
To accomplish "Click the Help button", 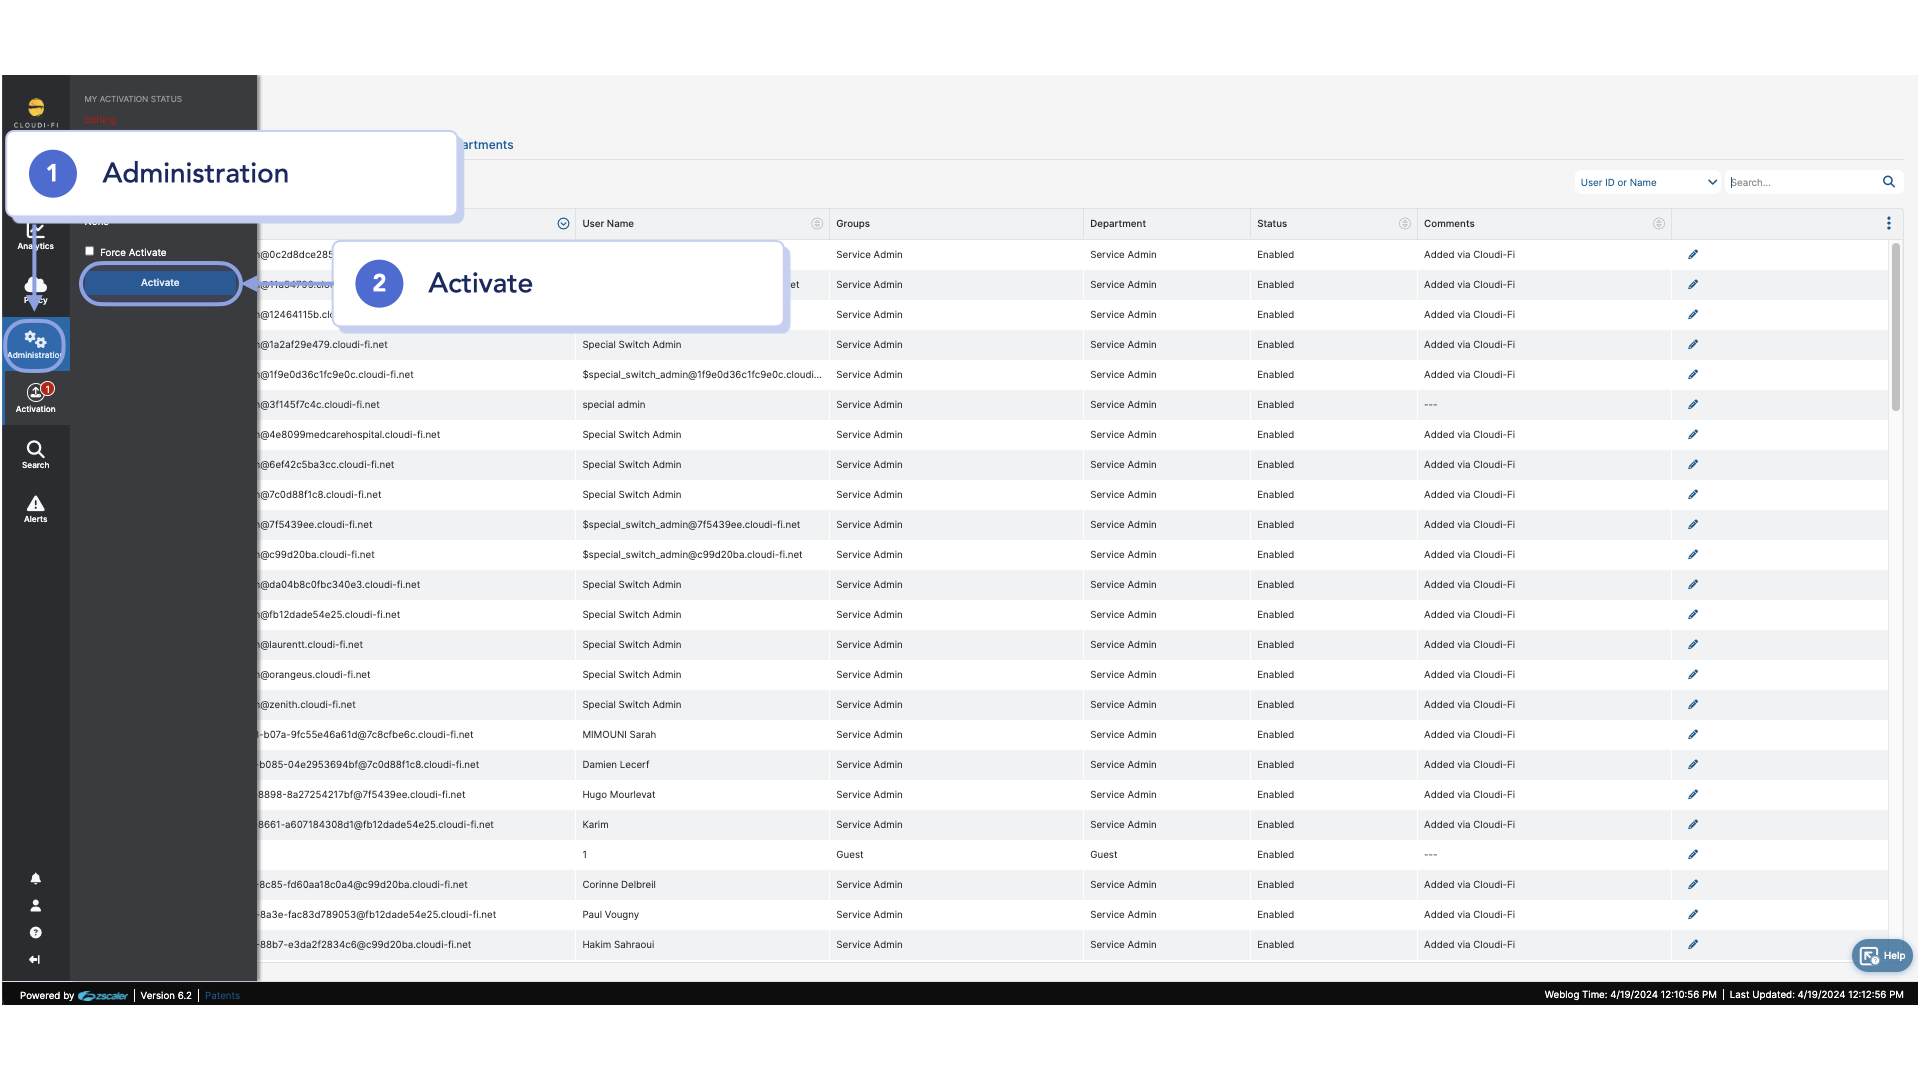I will click(1882, 956).
